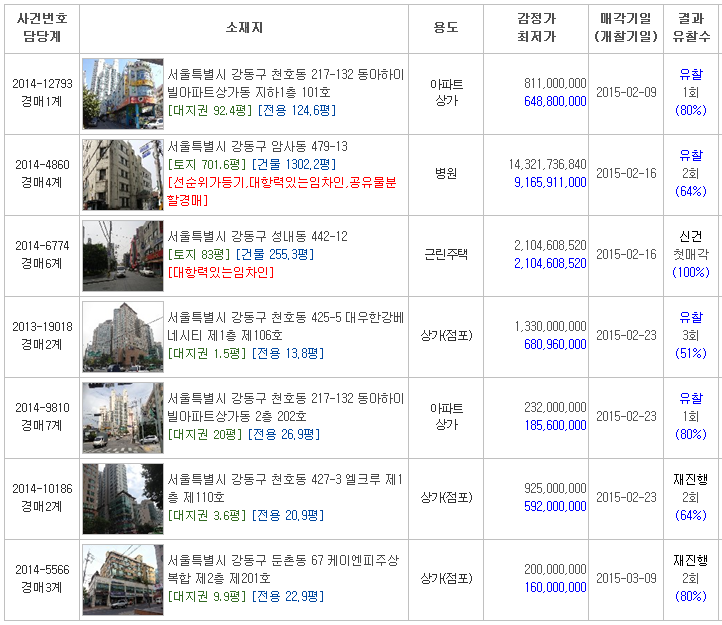Viewport: 722px width, 625px height.
Task: Click appraisal value 1,330,000,000
Action: 550,327
